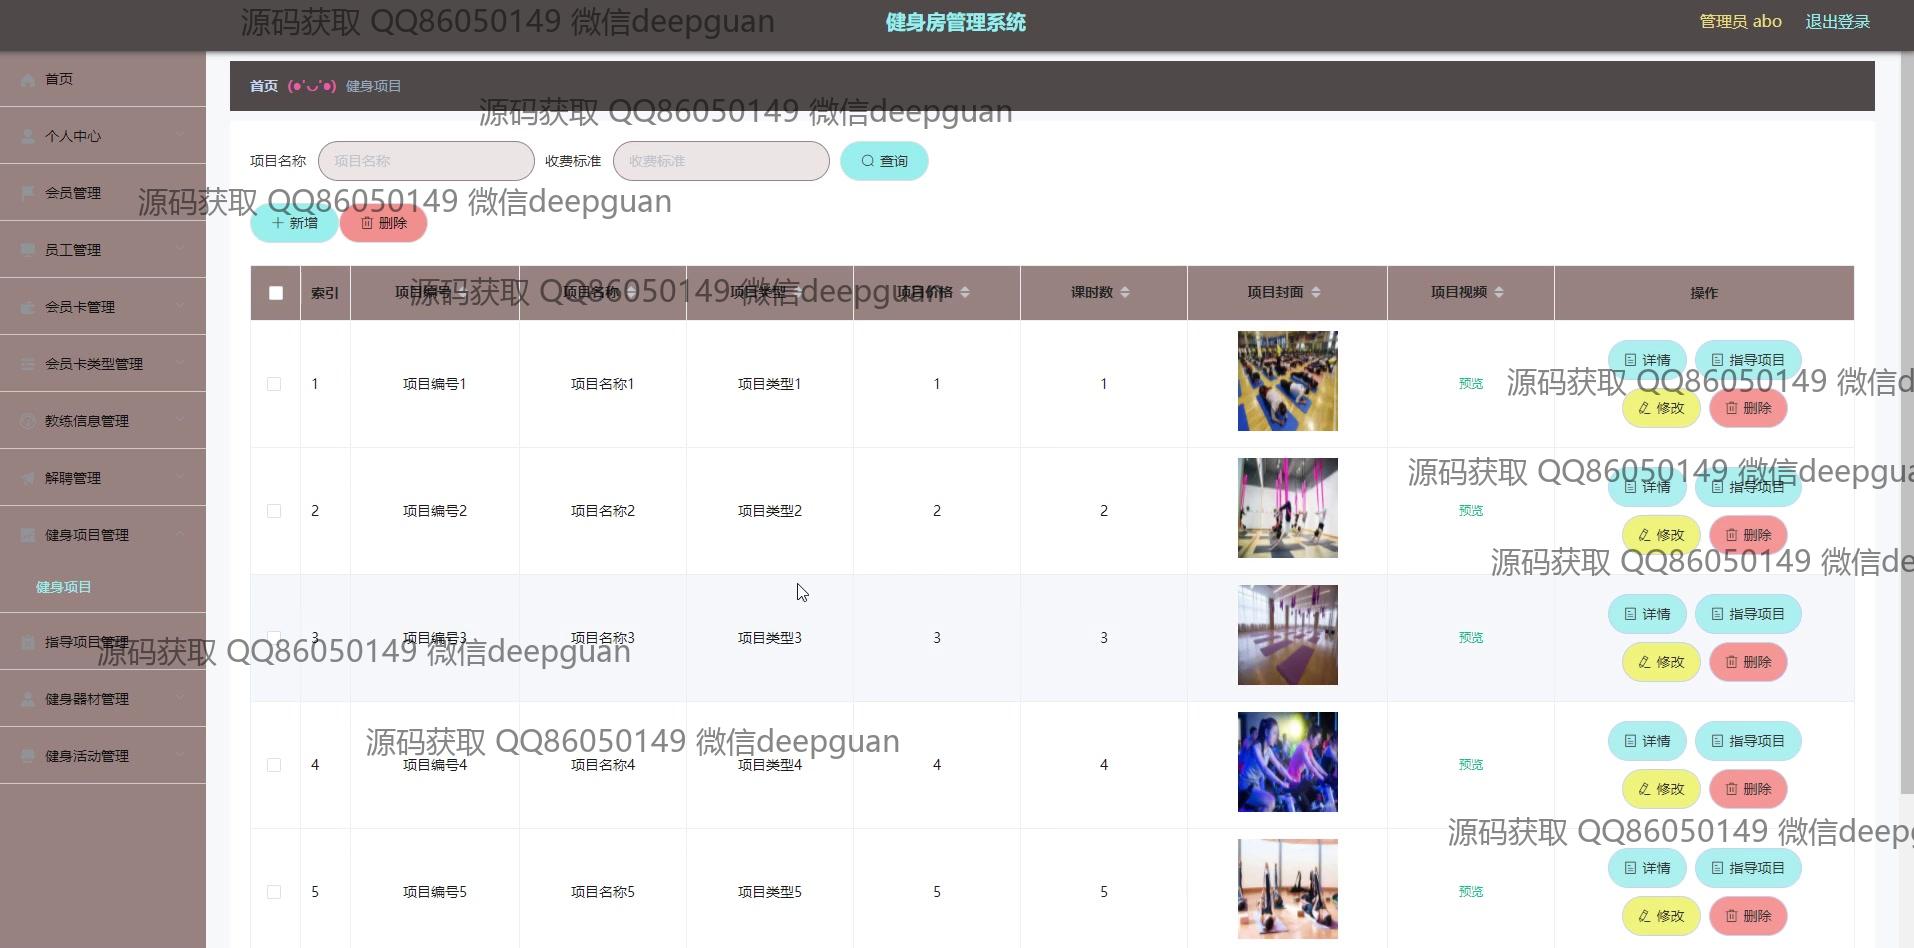1914x948 pixels.
Task: Expand 健身器材管理 using its chevron
Action: pos(180,698)
